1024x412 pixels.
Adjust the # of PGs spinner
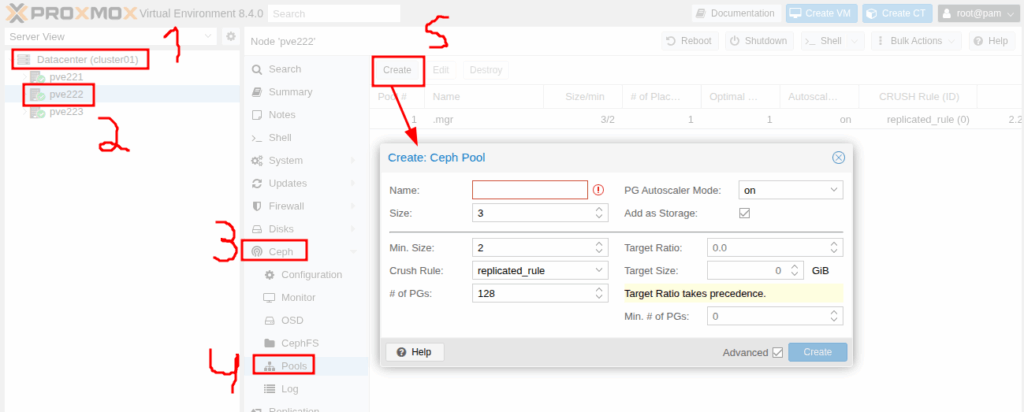point(599,293)
